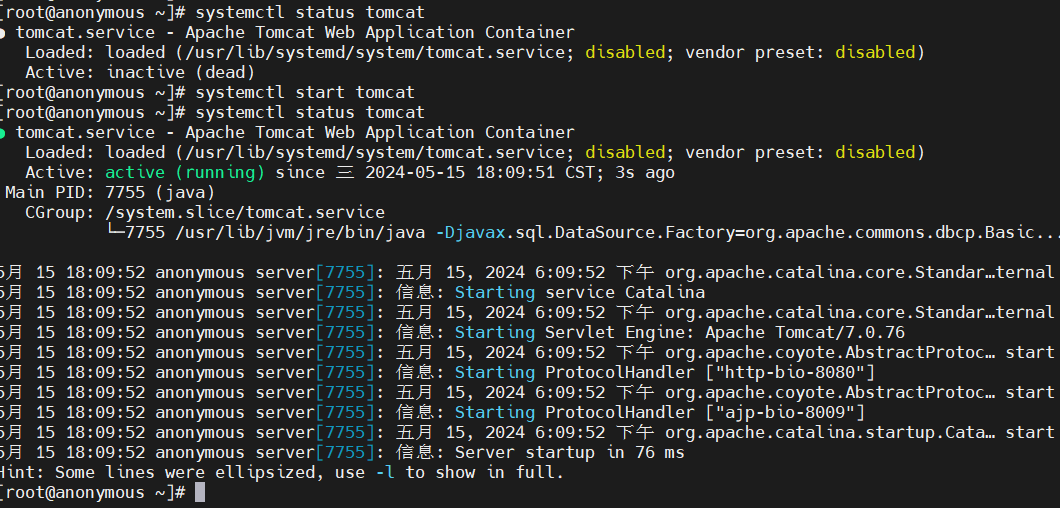Click the 'Server startup in 76 ms' message
Viewport: 1060px width, 508px height.
(569, 453)
